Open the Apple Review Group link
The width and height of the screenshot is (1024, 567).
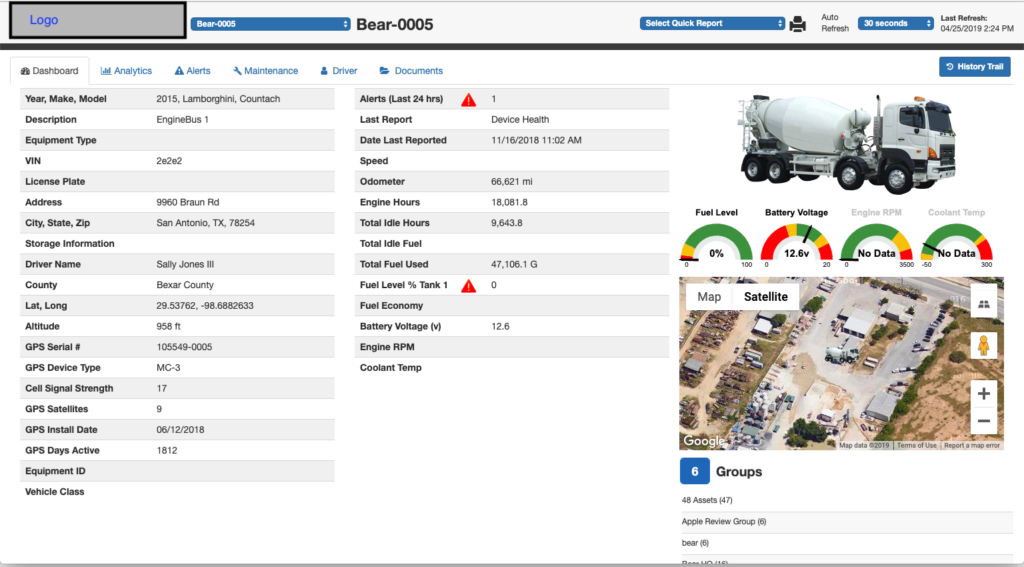pyautogui.click(x=724, y=522)
